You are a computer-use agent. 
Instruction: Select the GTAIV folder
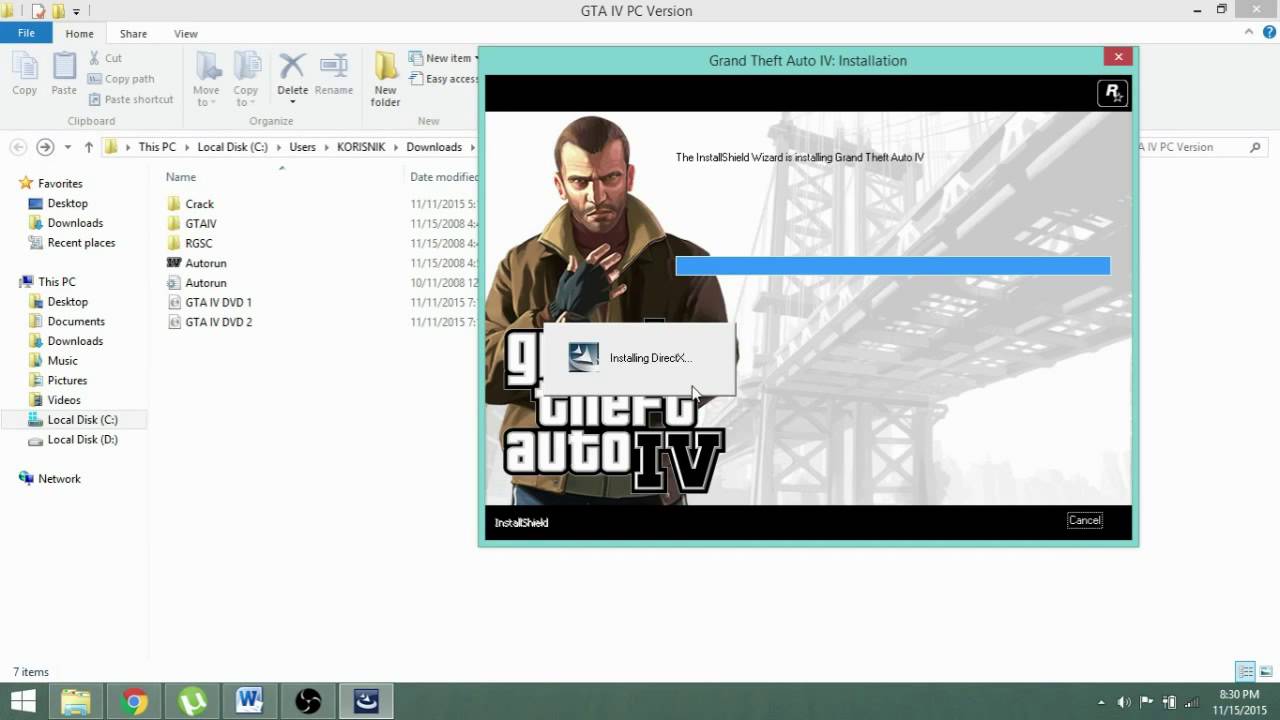201,224
